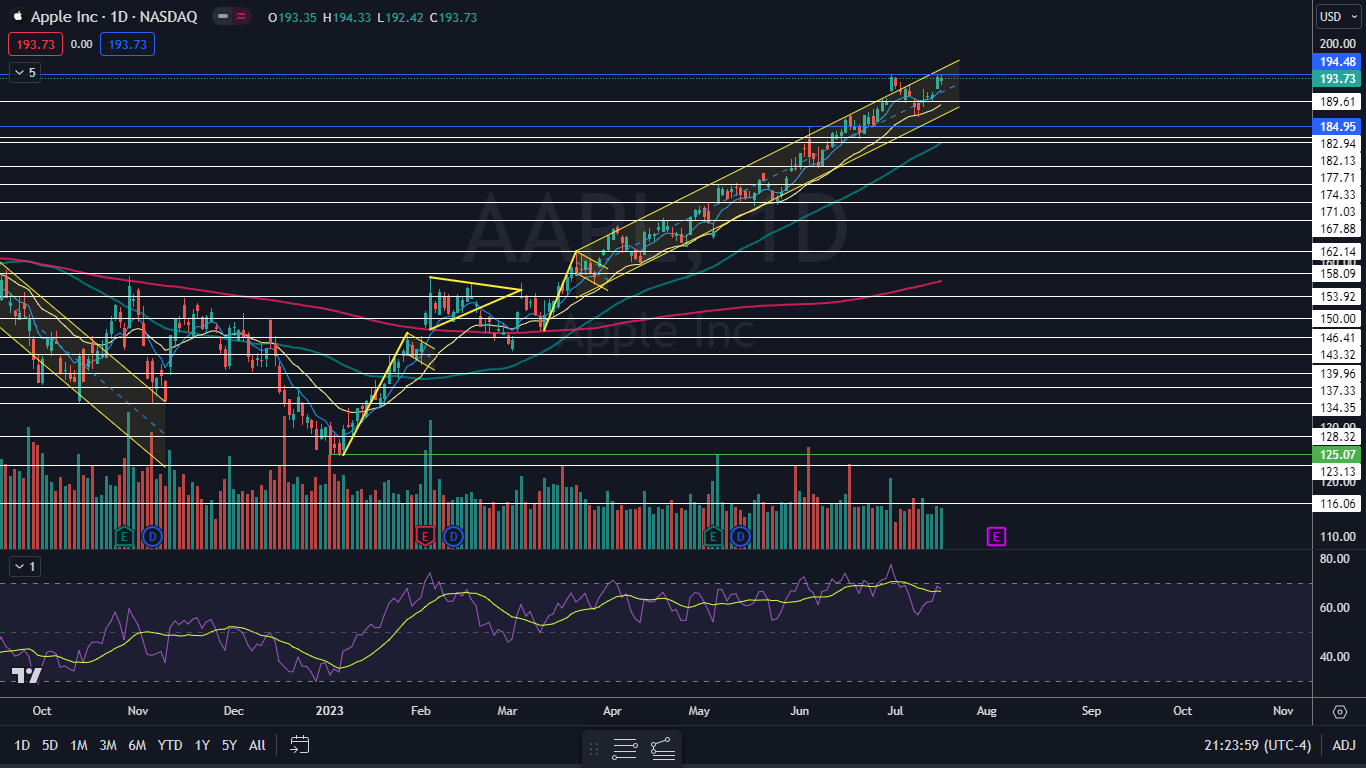Select the 6M time range
The image size is (1366, 768).
click(x=138, y=745)
